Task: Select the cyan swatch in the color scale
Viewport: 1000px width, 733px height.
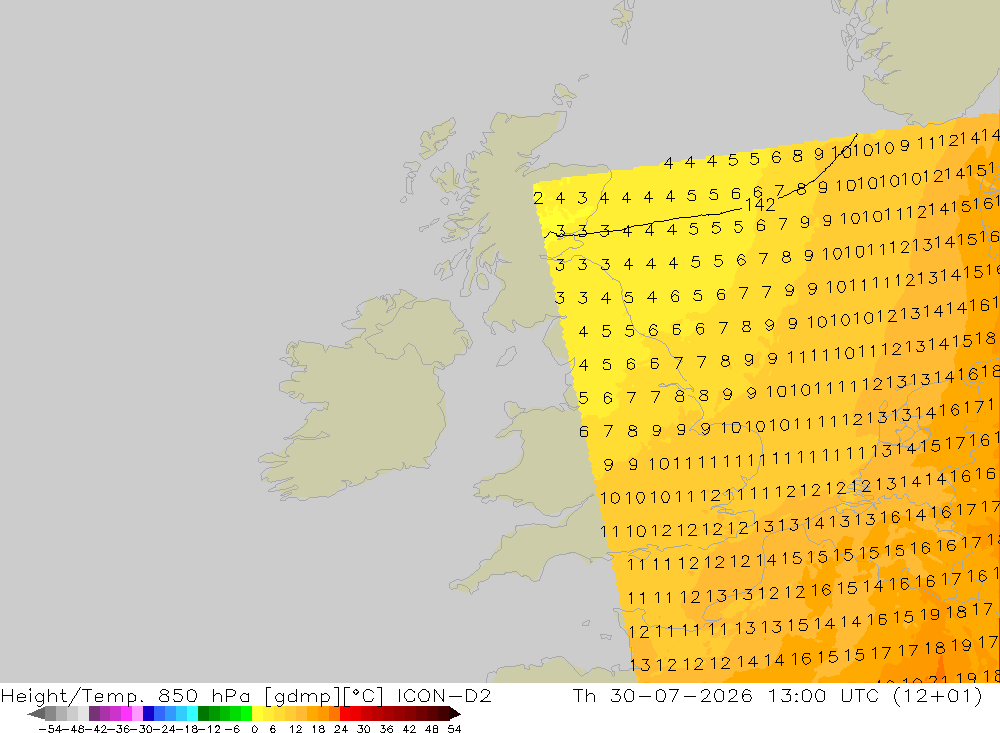Action: [x=192, y=714]
